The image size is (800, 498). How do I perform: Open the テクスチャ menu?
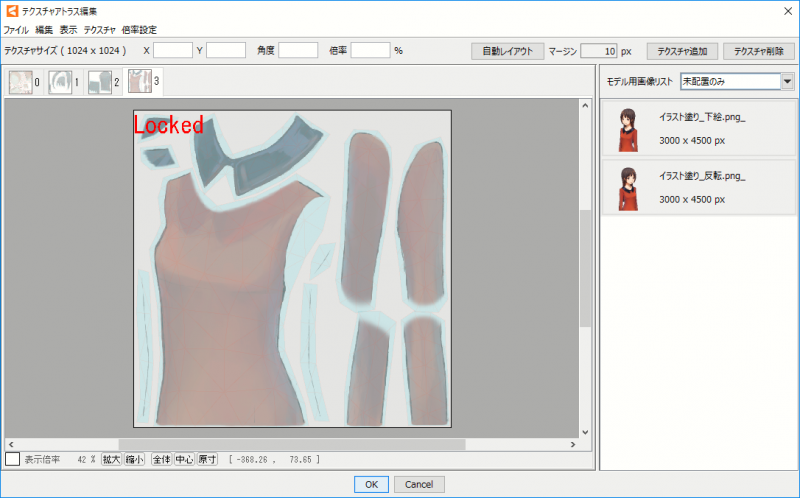100,30
